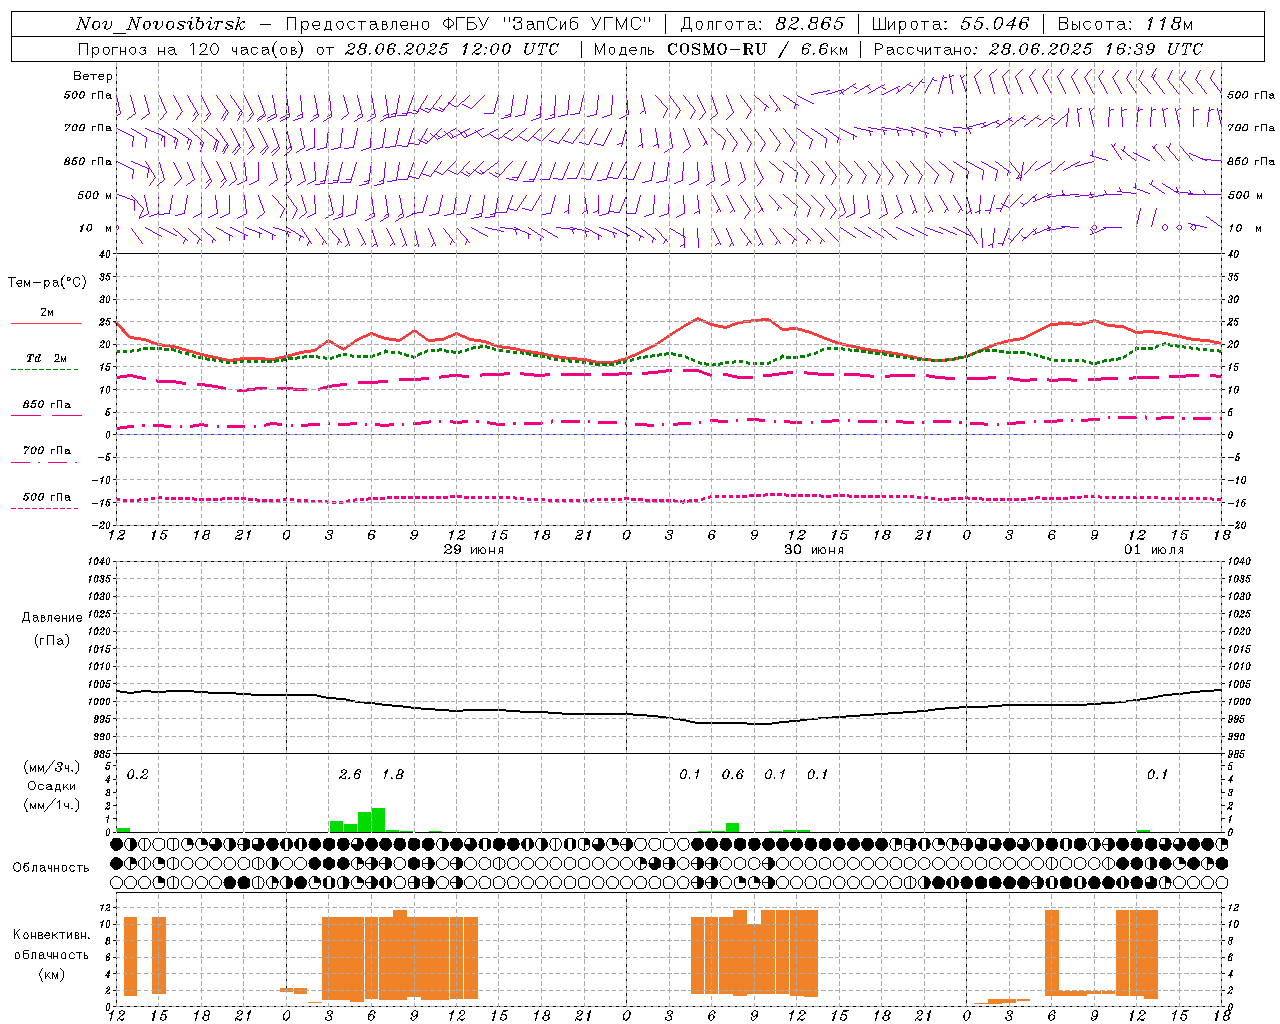Click the "700 гПа" temperature legend entry

pyautogui.click(x=47, y=451)
